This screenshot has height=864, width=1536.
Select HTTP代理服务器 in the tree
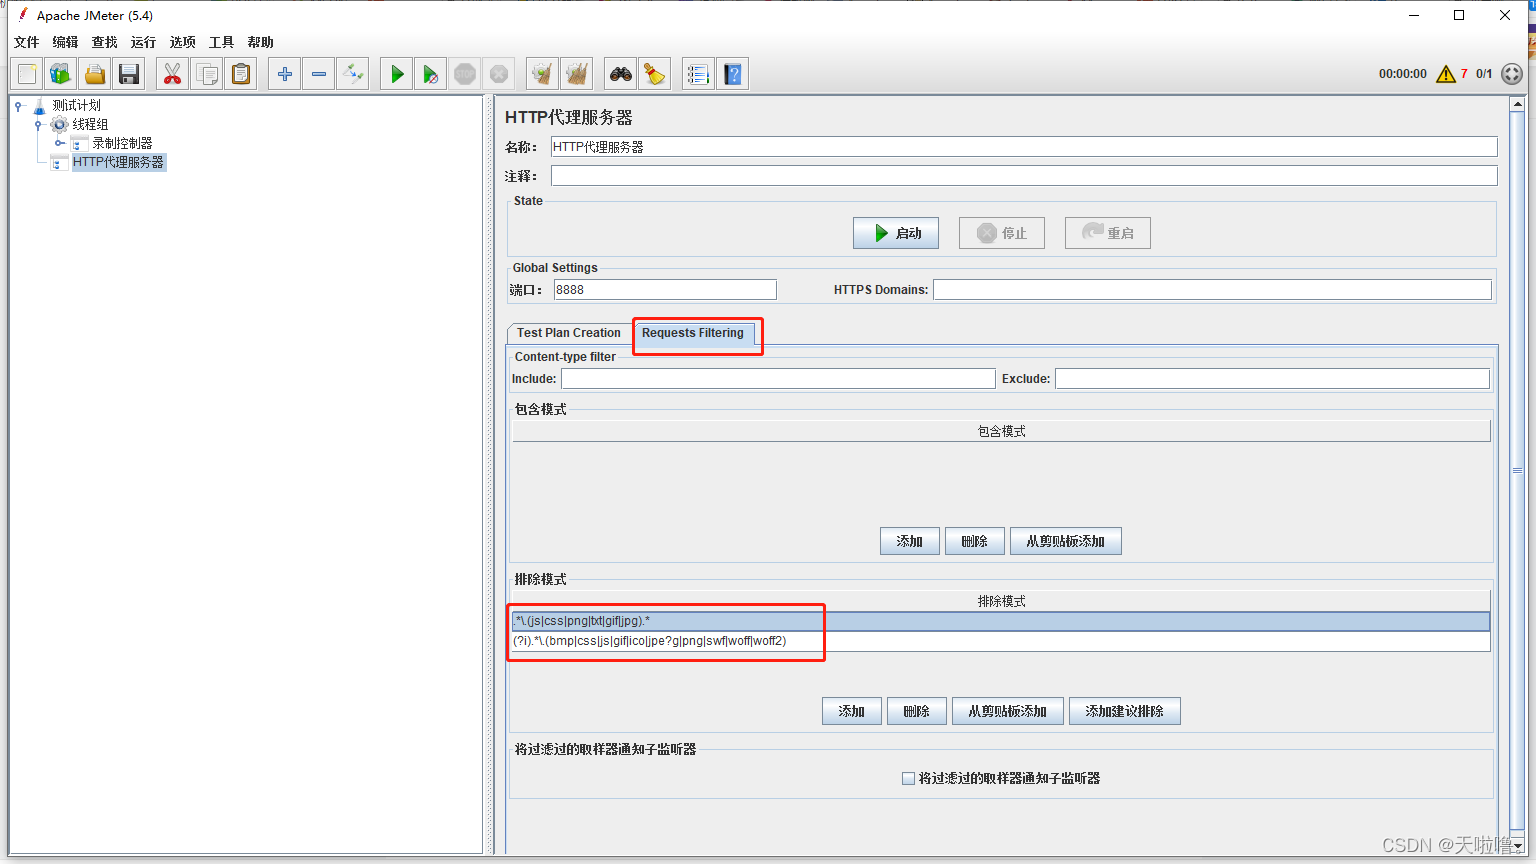(x=118, y=162)
